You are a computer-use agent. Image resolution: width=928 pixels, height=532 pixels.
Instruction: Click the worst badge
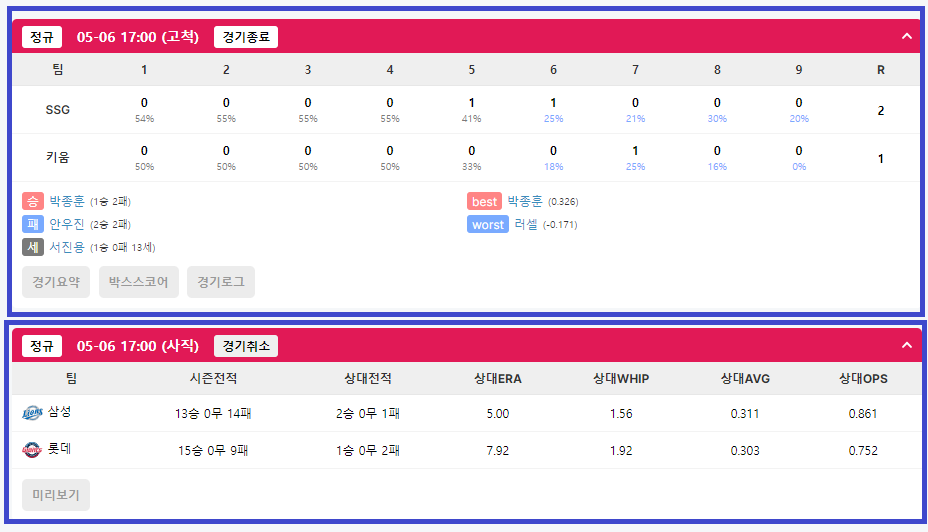coord(488,224)
